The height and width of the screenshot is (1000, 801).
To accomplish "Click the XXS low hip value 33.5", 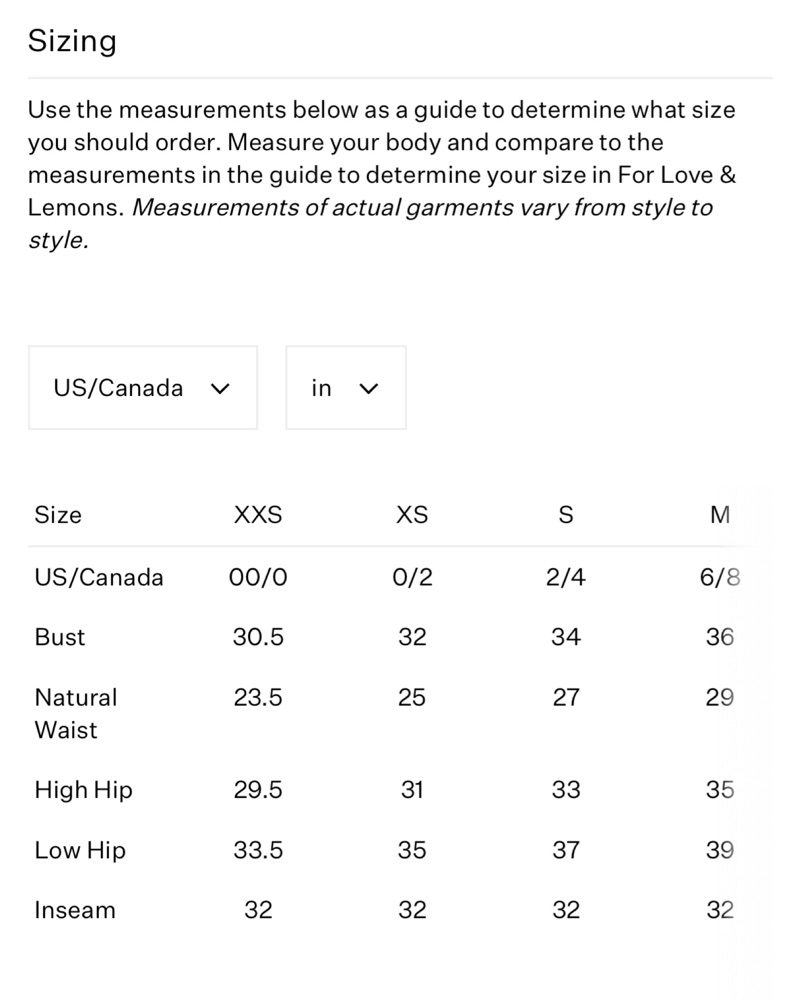I will [x=258, y=849].
